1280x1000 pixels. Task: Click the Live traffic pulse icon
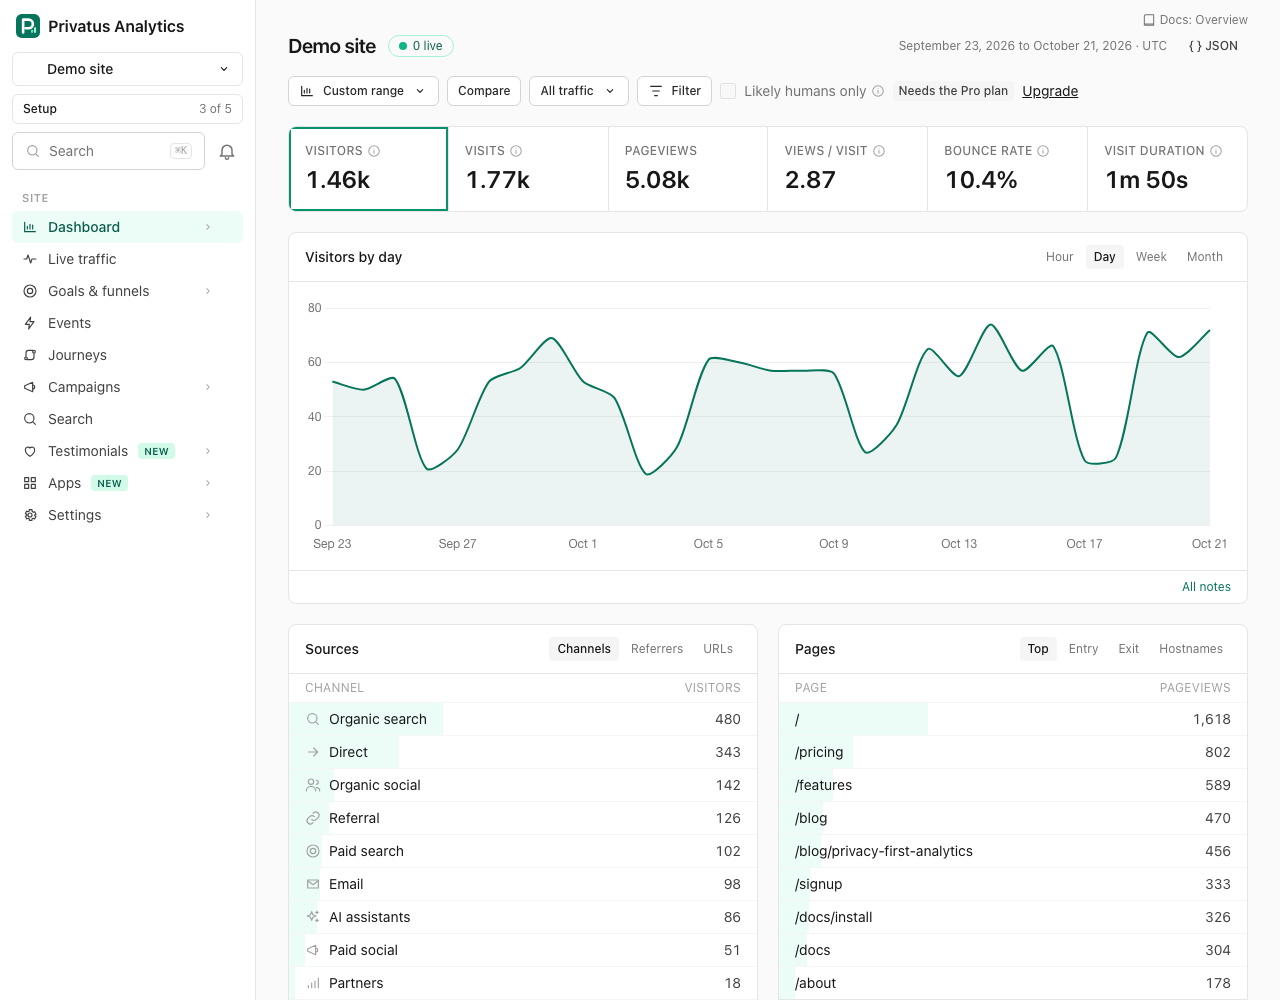click(x=30, y=259)
